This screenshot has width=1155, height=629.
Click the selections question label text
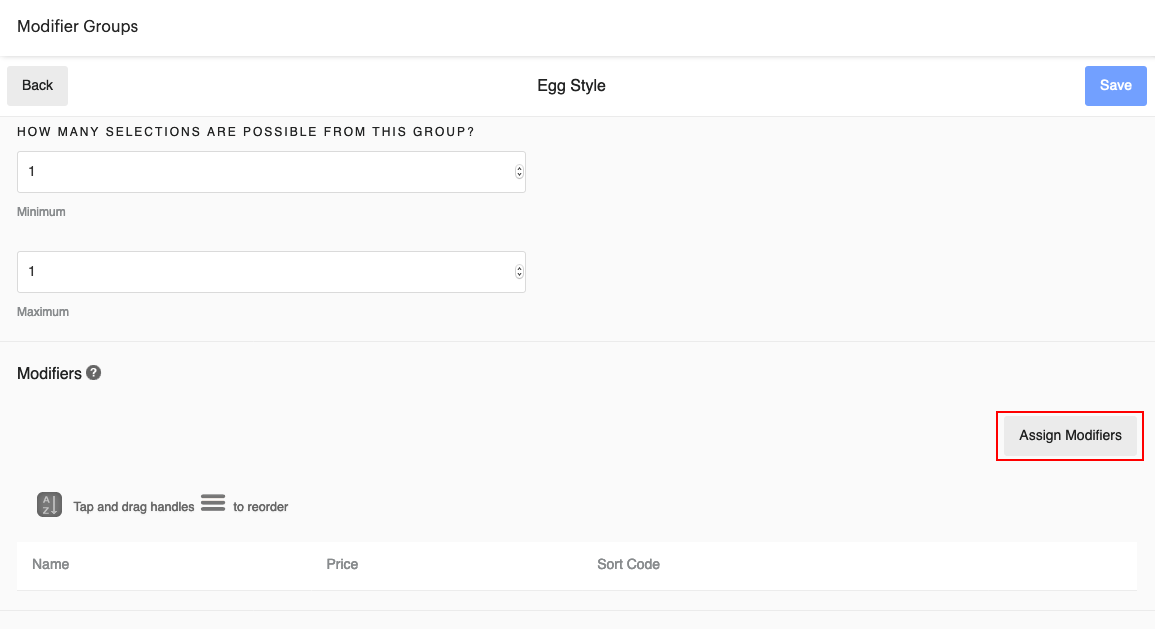[246, 131]
